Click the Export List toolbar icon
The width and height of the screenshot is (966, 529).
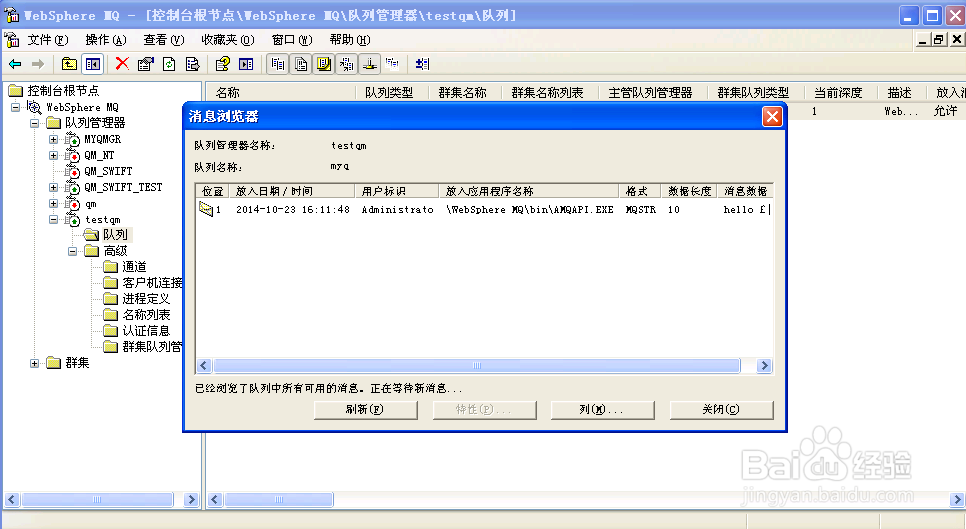tap(192, 64)
